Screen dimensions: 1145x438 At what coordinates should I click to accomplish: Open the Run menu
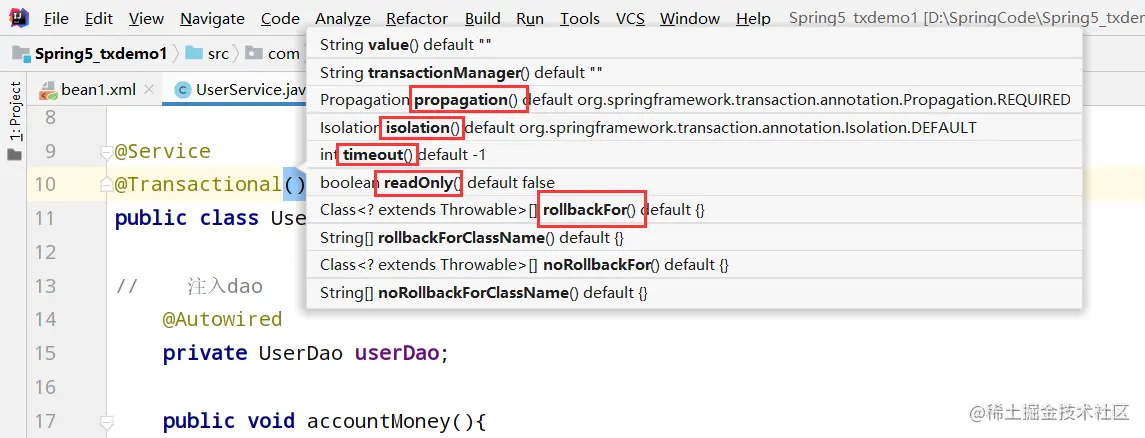(530, 18)
